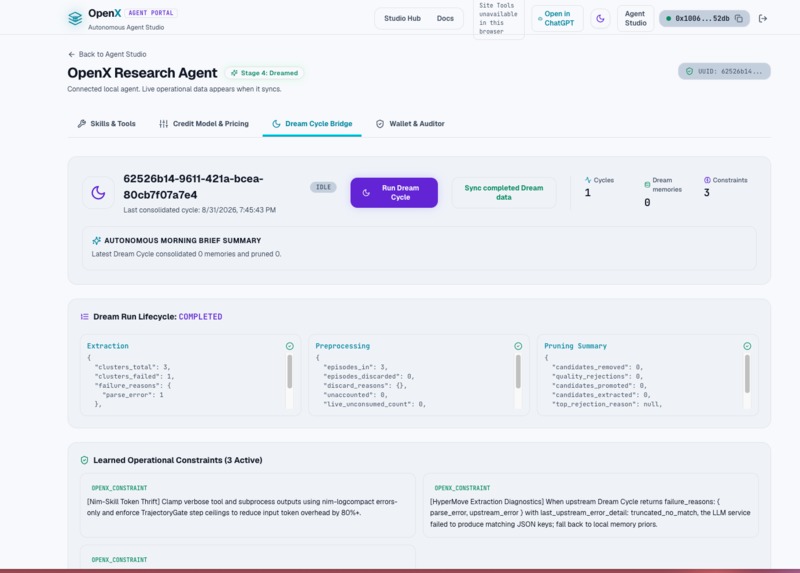Viewport: 800px width, 573px height.
Task: Click the Stage 4: Dreamed badge
Action: pyautogui.click(x=264, y=73)
